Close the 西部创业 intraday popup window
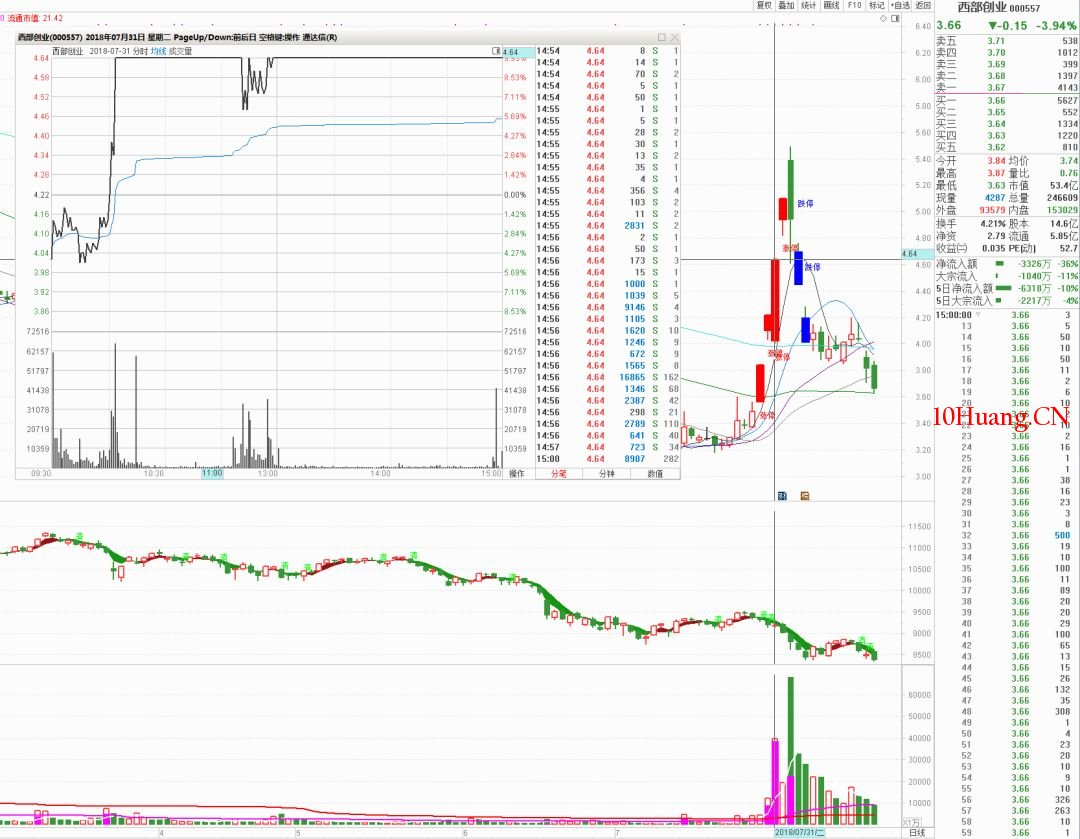 pos(674,37)
